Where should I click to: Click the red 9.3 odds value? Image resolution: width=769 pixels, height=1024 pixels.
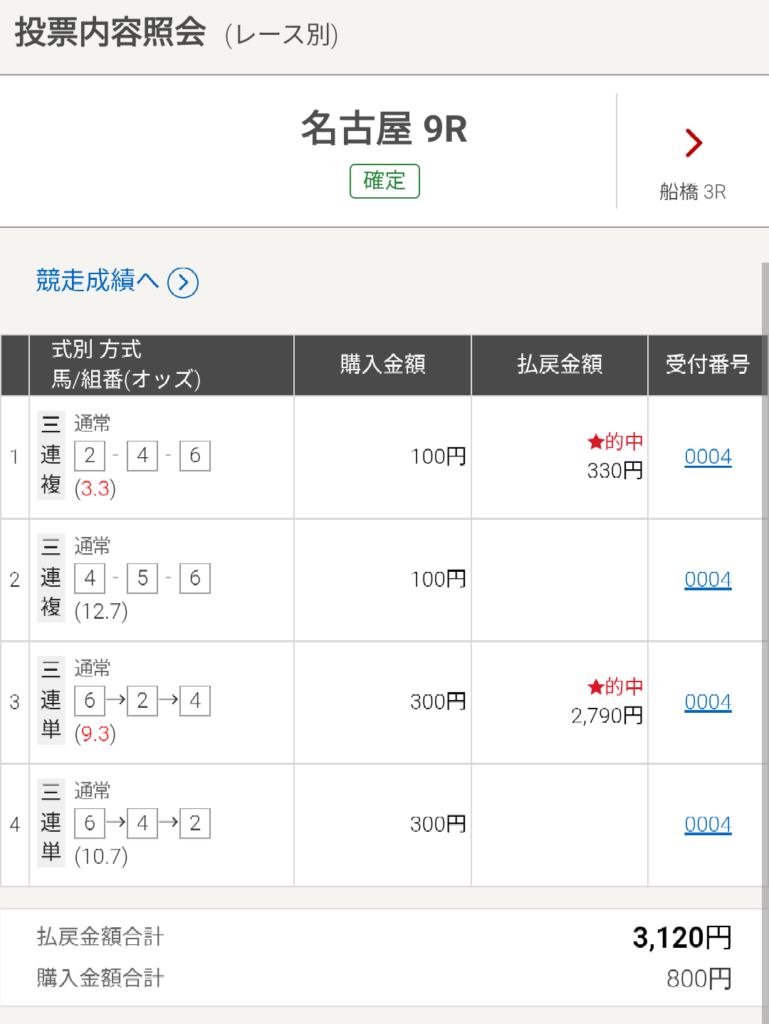click(x=95, y=734)
